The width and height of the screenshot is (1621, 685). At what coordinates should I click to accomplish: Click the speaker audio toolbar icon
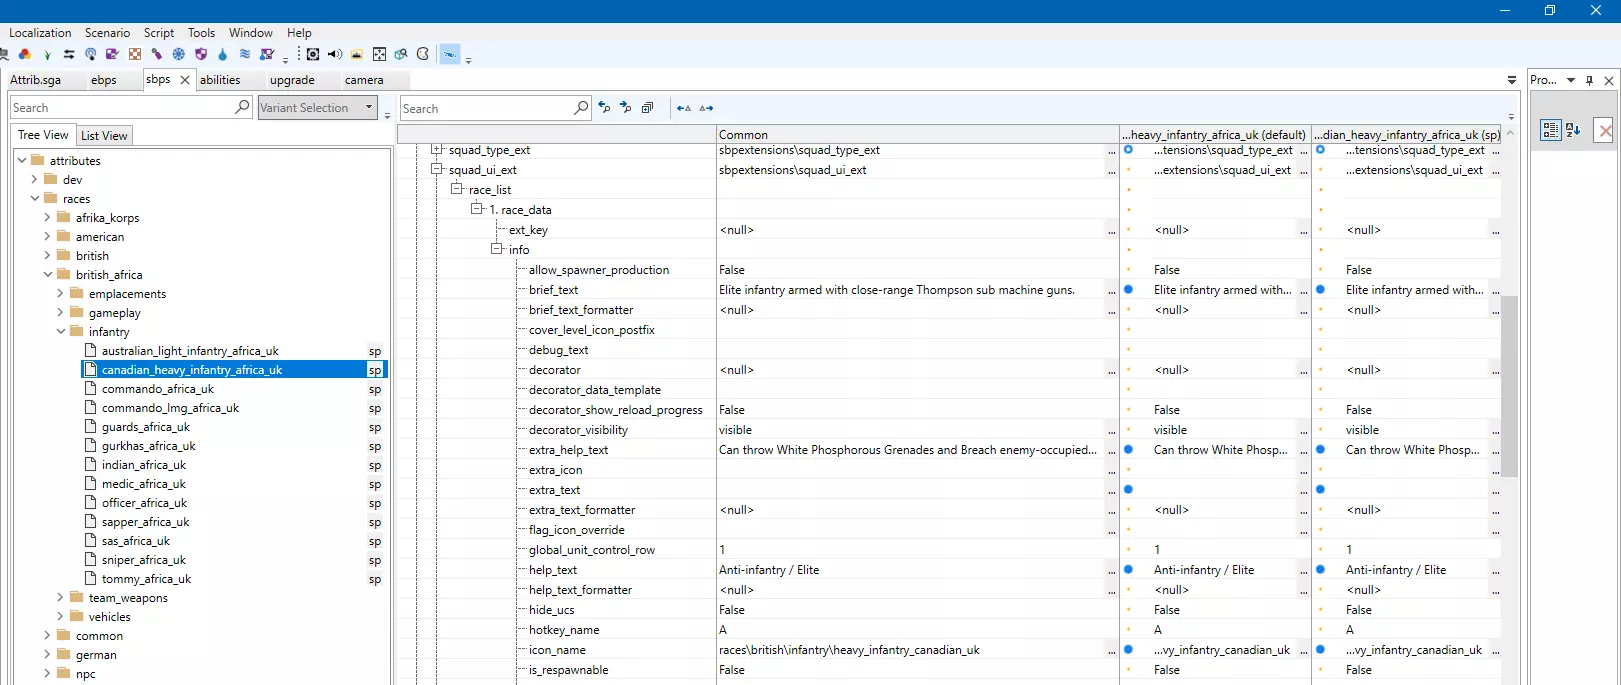(335, 54)
